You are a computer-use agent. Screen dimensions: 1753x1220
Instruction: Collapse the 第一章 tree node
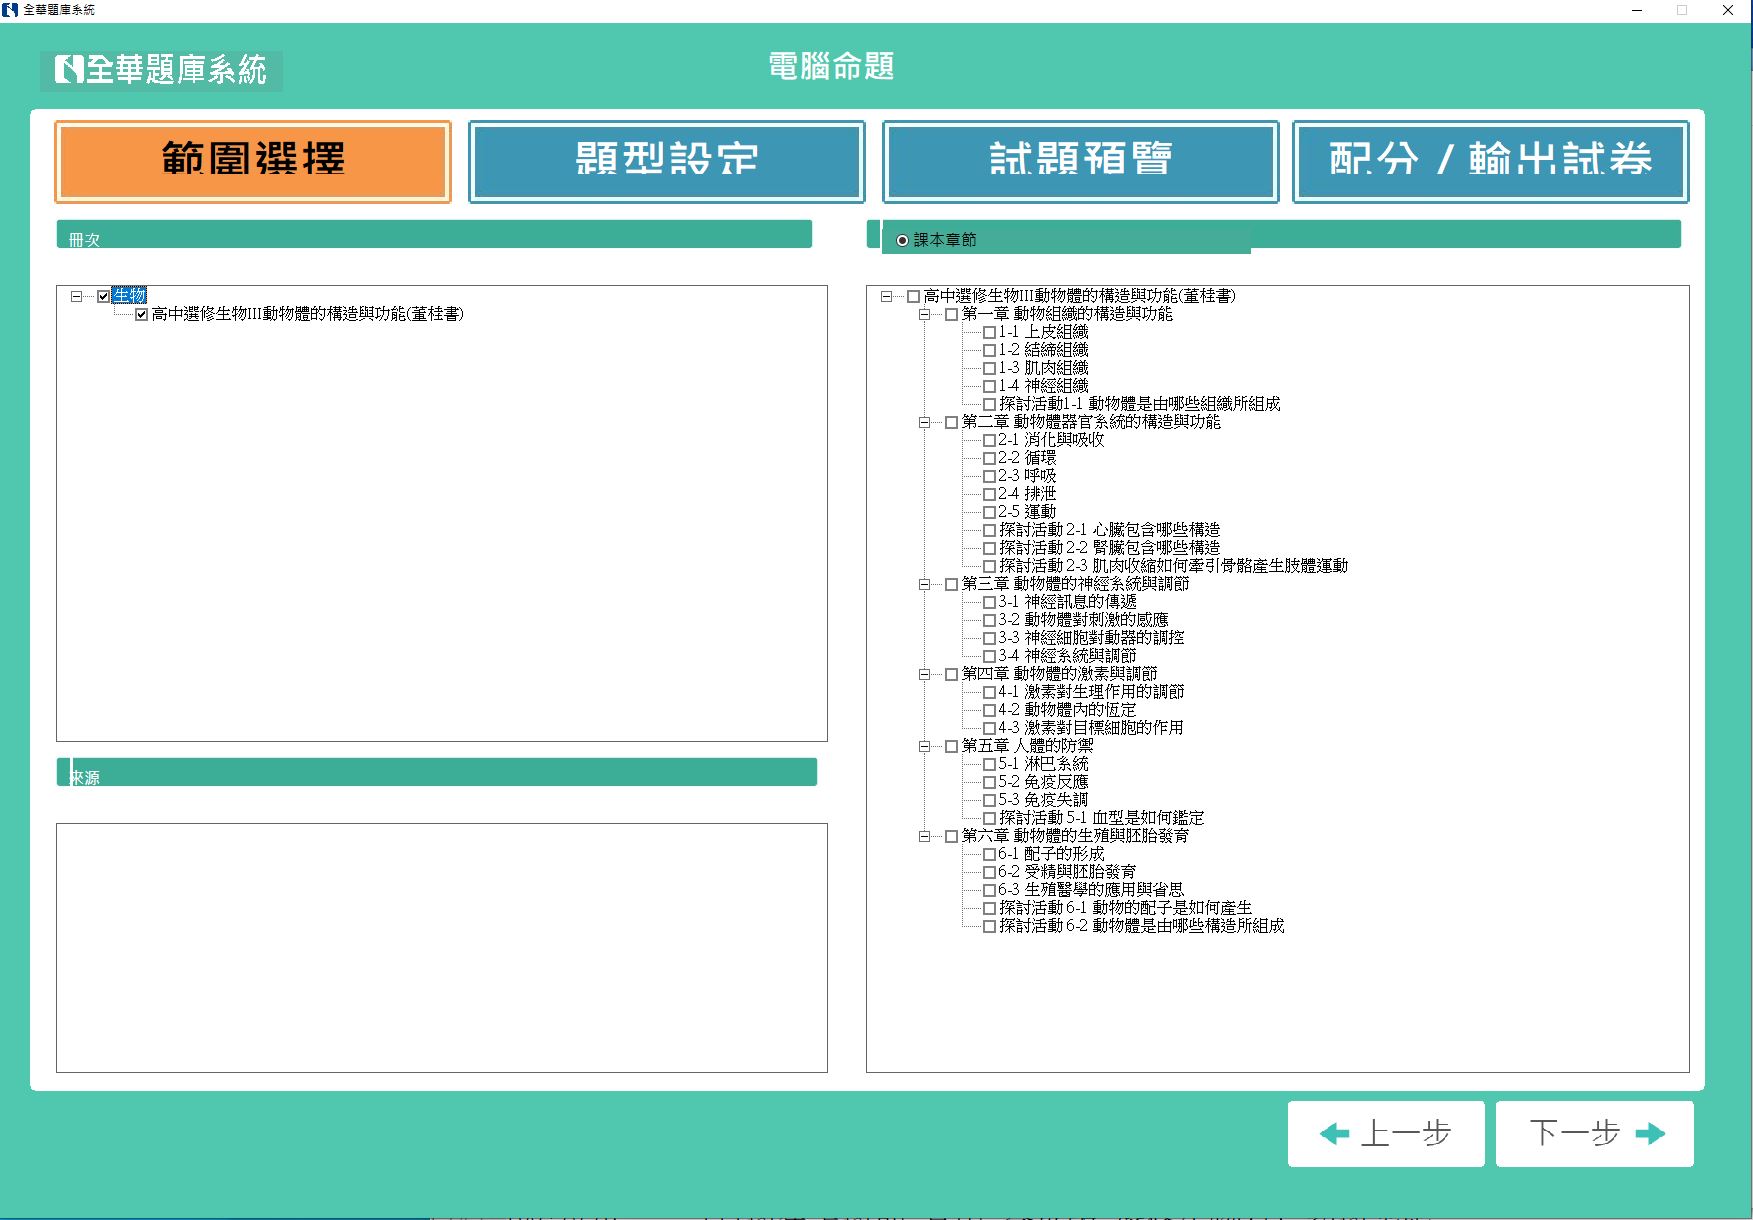click(x=925, y=314)
